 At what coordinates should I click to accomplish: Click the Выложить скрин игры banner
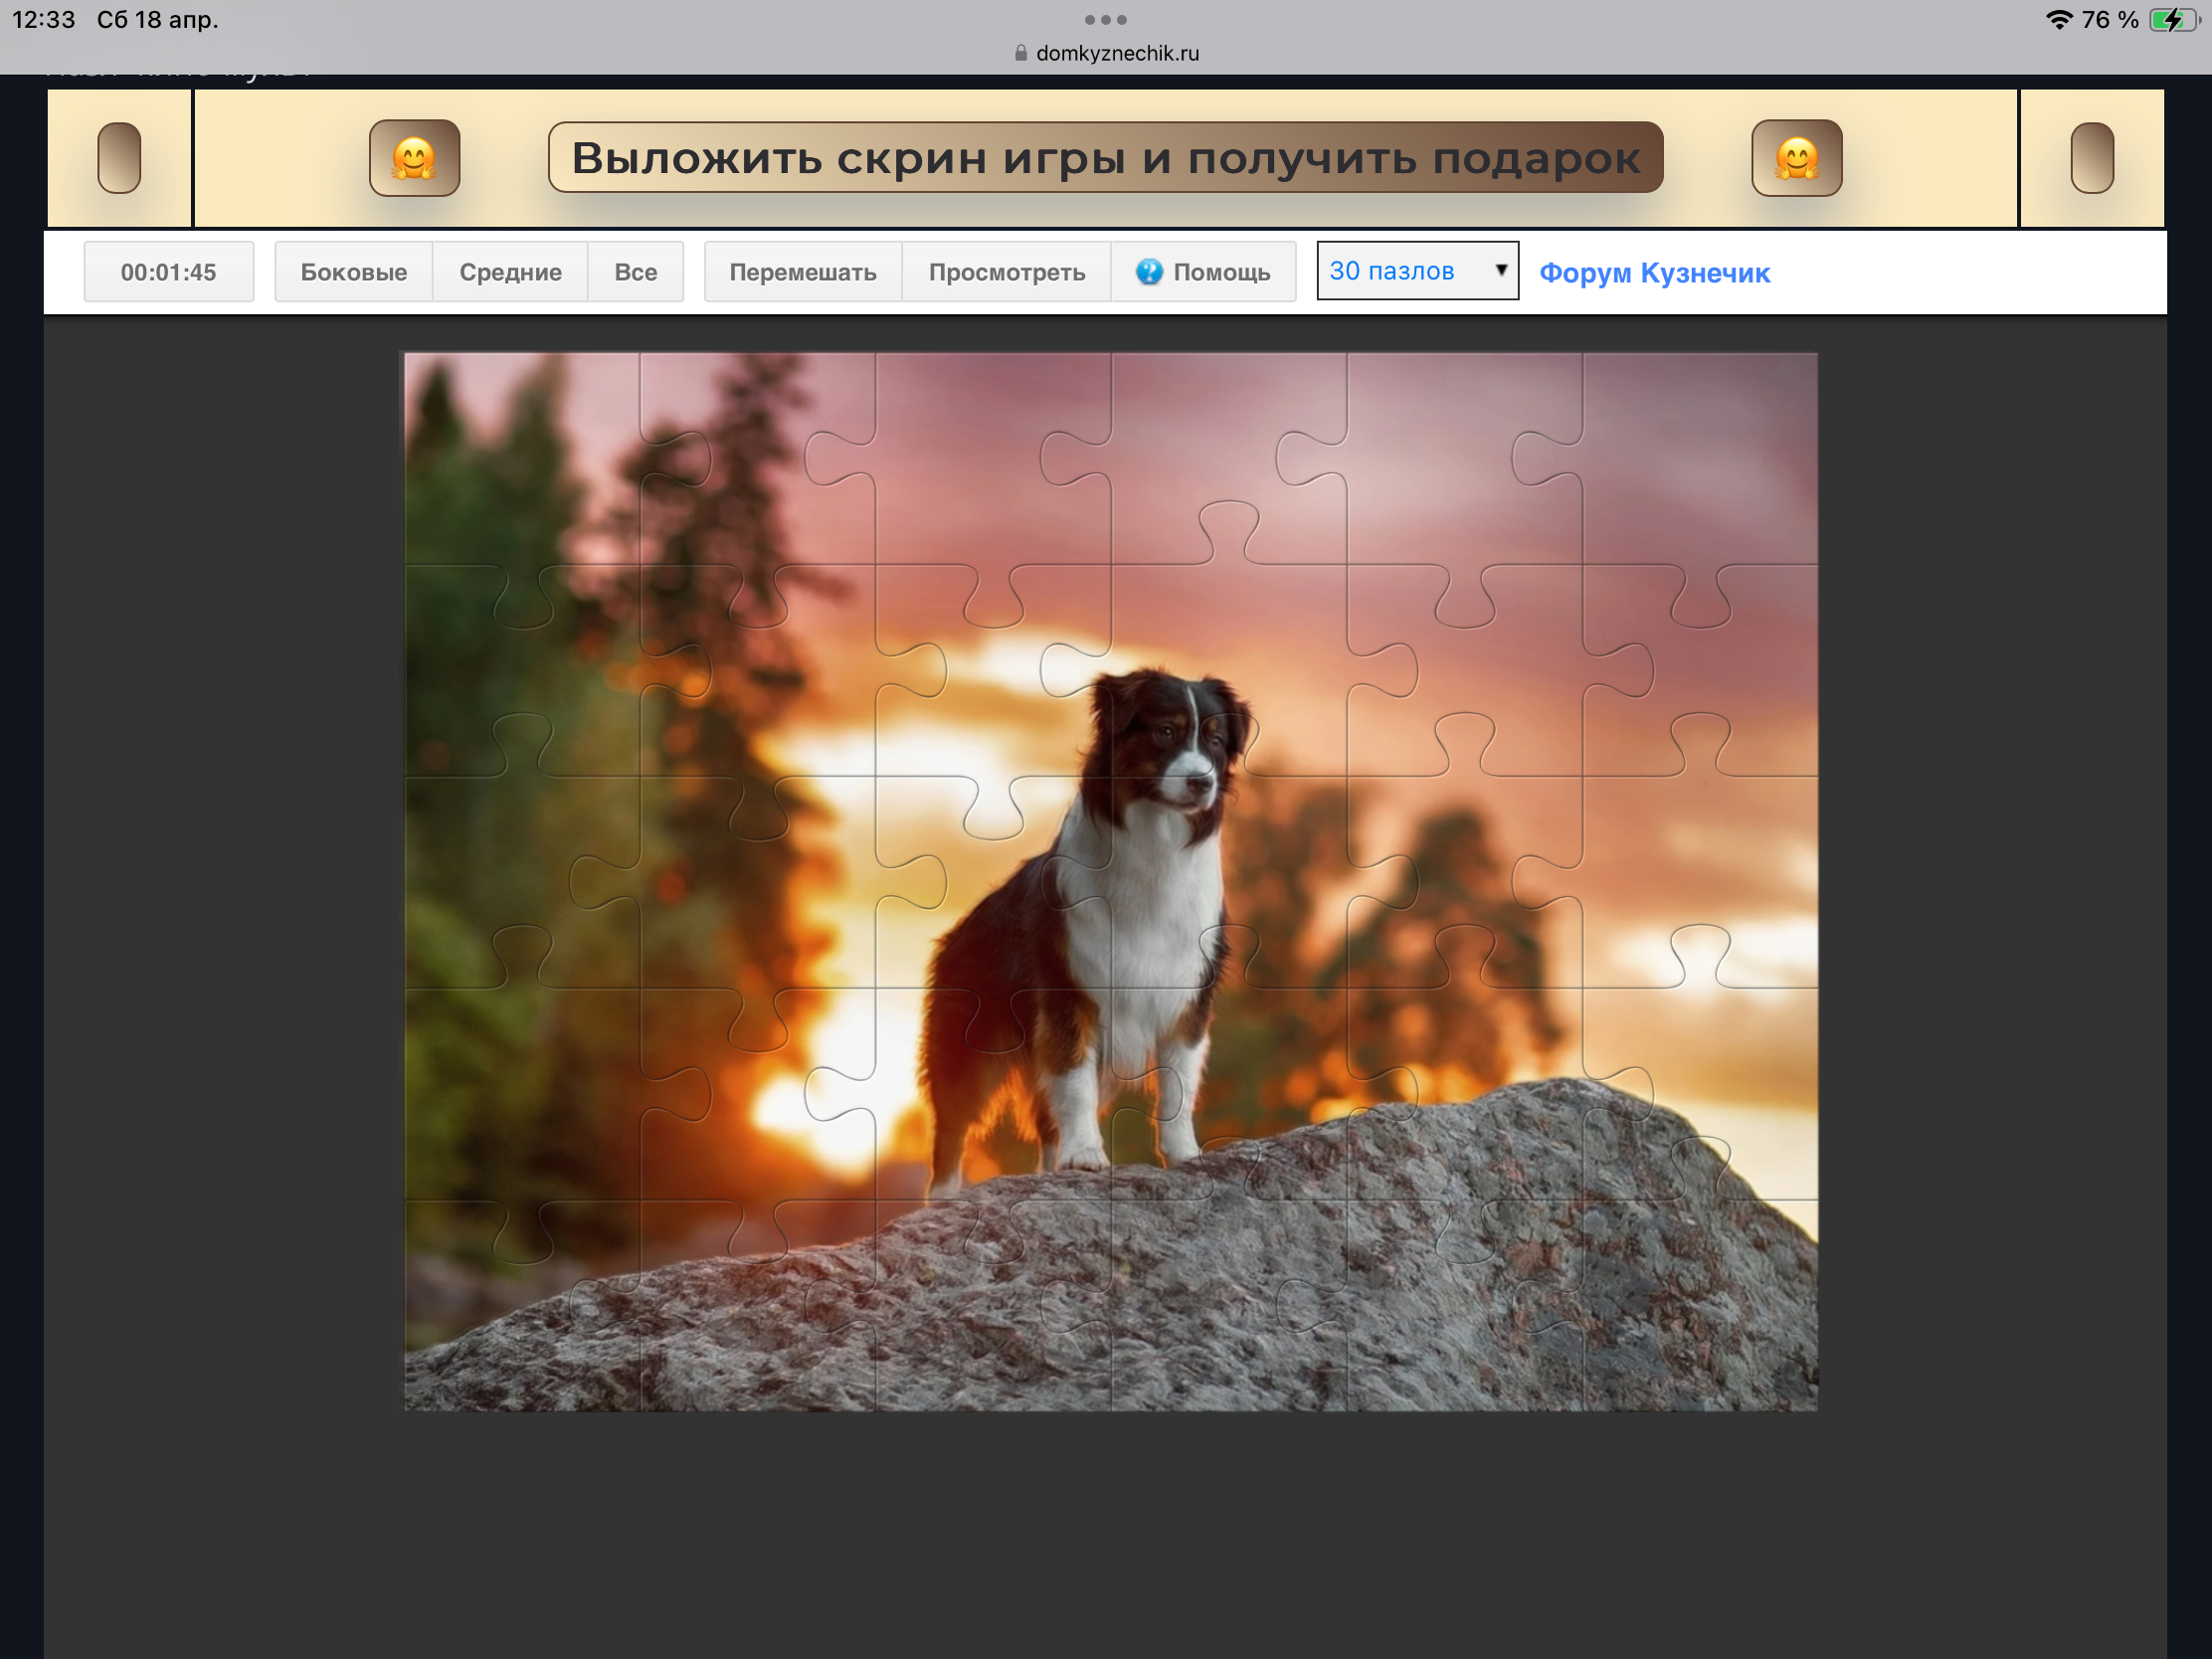(x=1105, y=158)
